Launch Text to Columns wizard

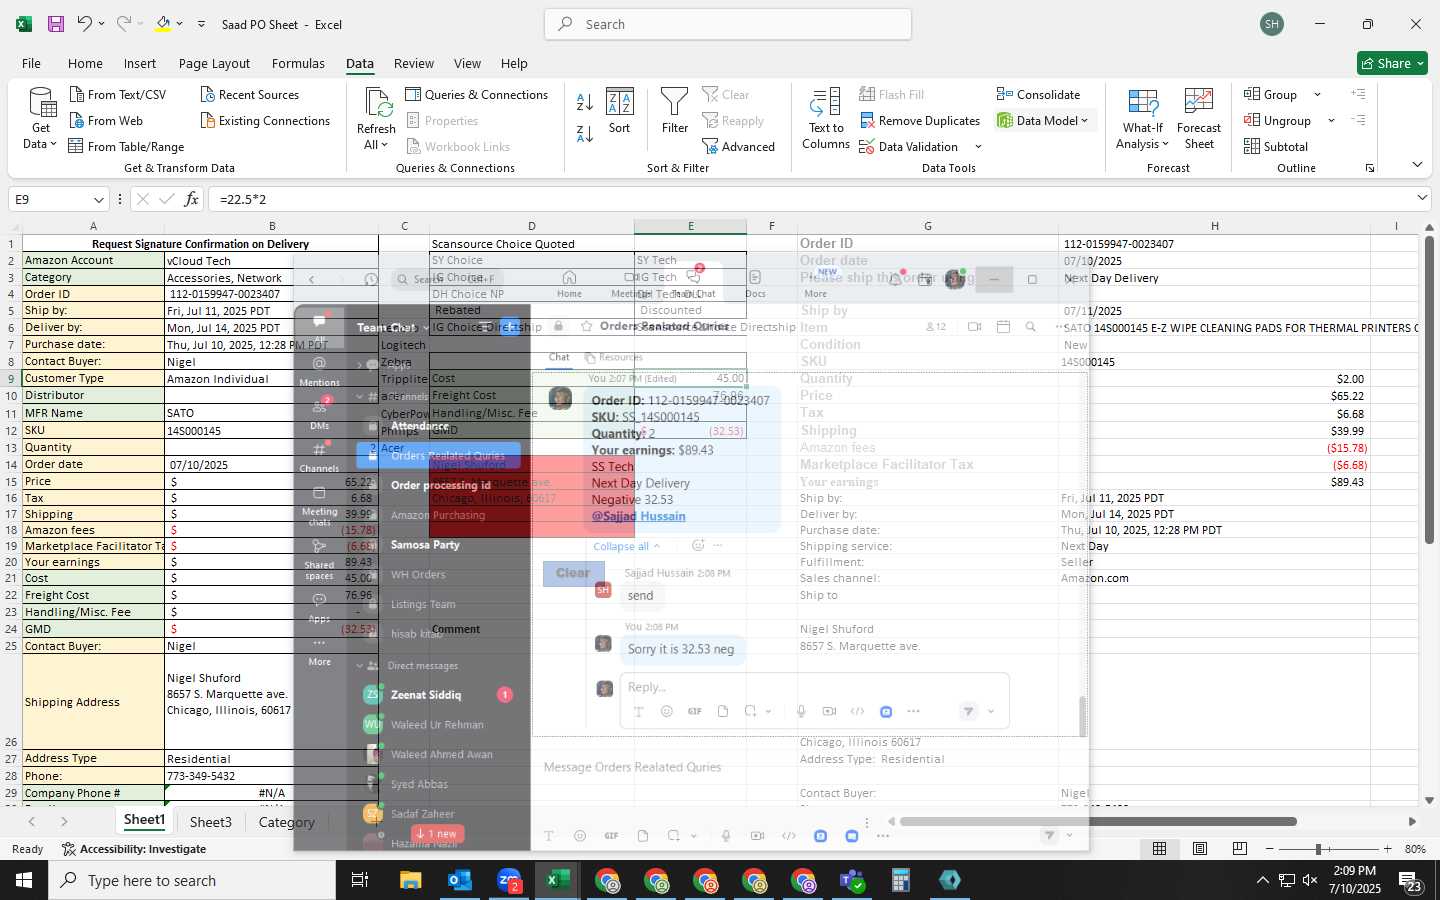(826, 119)
